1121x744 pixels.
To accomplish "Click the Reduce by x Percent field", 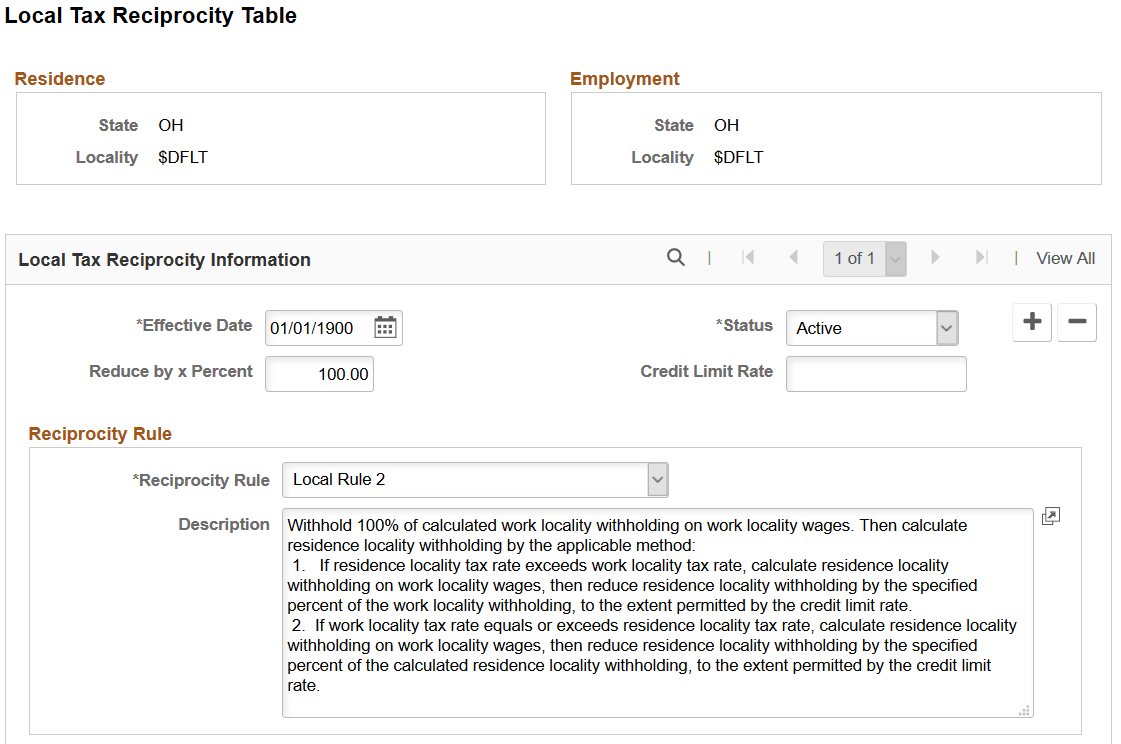I will pyautogui.click(x=319, y=373).
